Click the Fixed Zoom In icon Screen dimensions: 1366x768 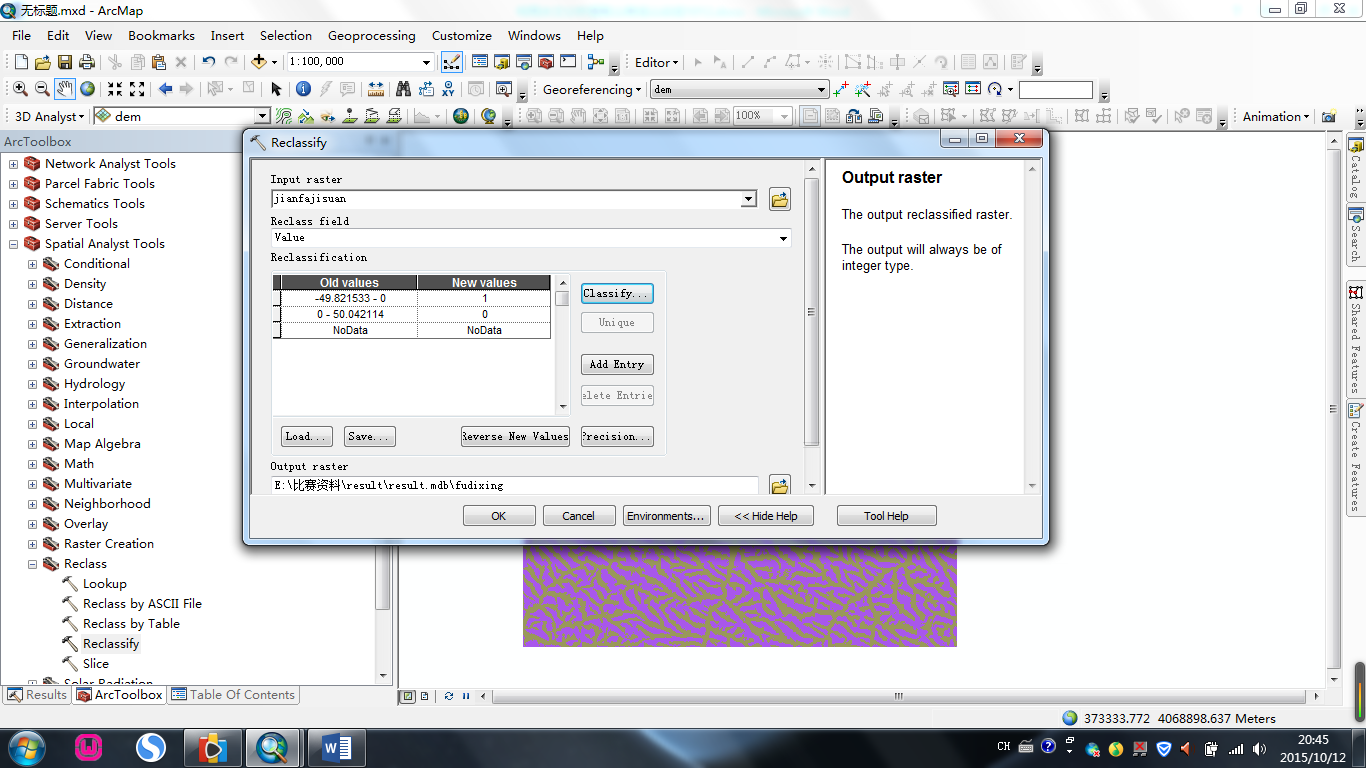click(115, 89)
